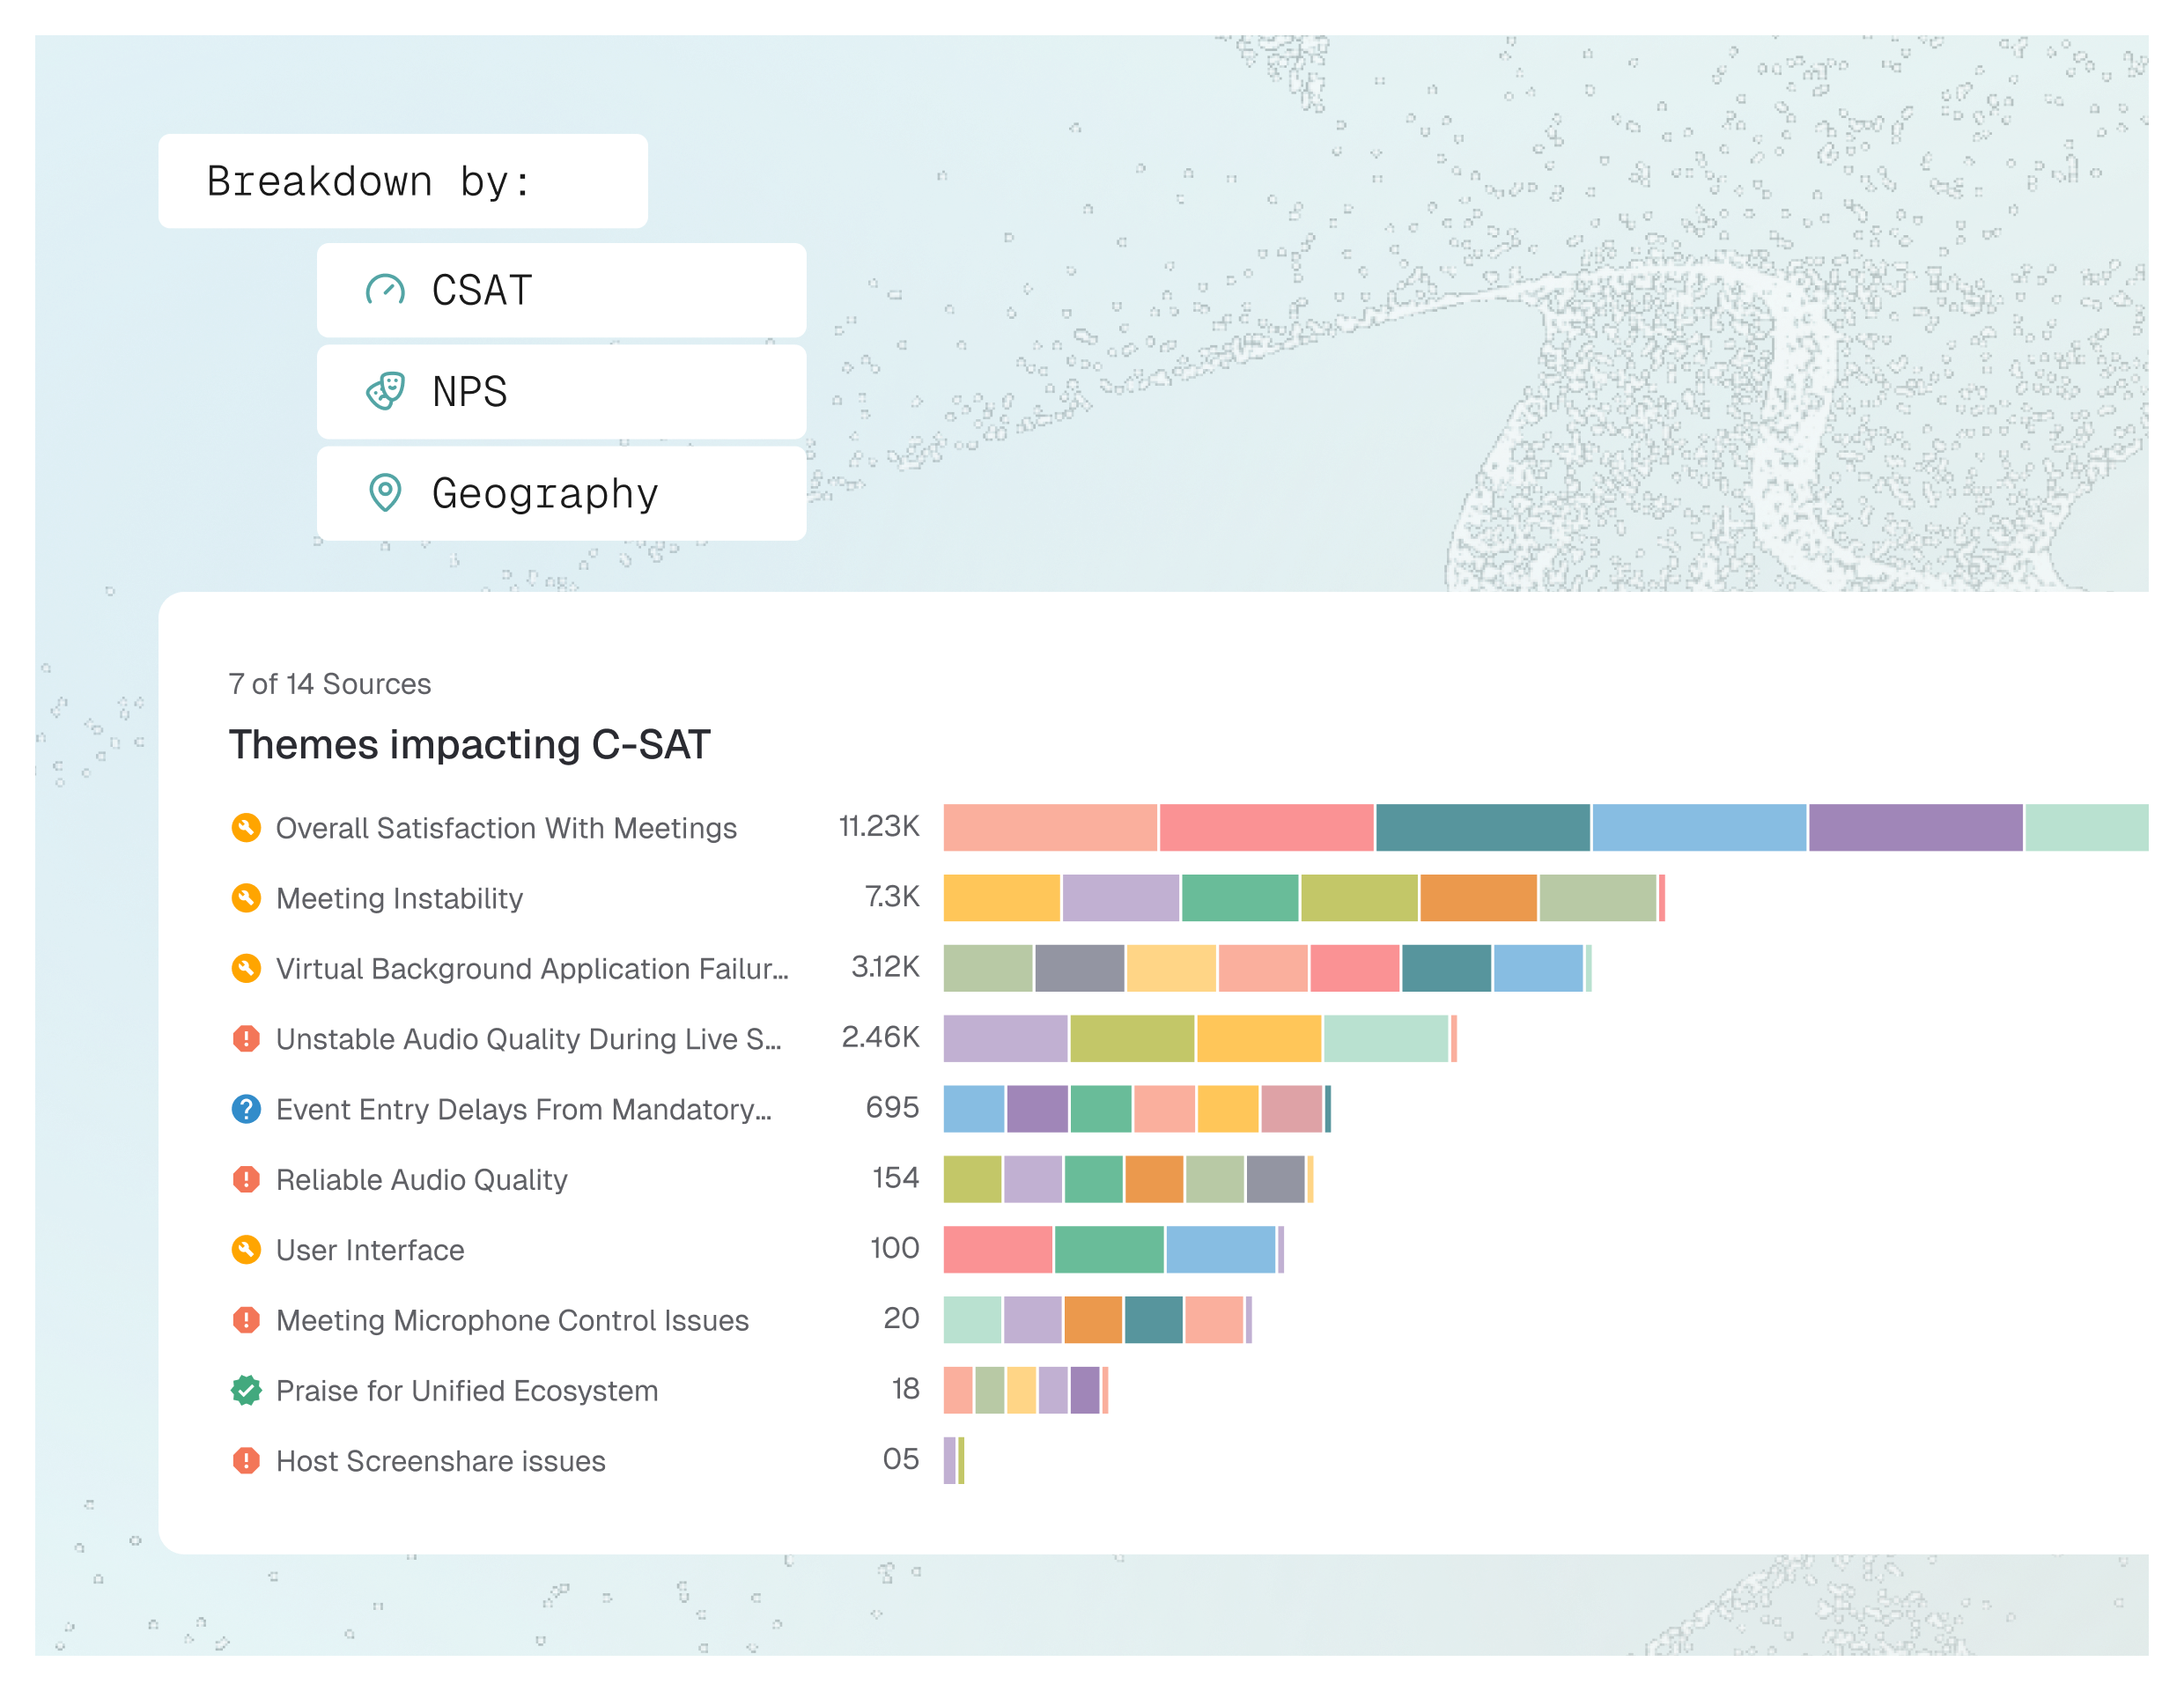Select the NPS breakdown option

pyautogui.click(x=561, y=391)
